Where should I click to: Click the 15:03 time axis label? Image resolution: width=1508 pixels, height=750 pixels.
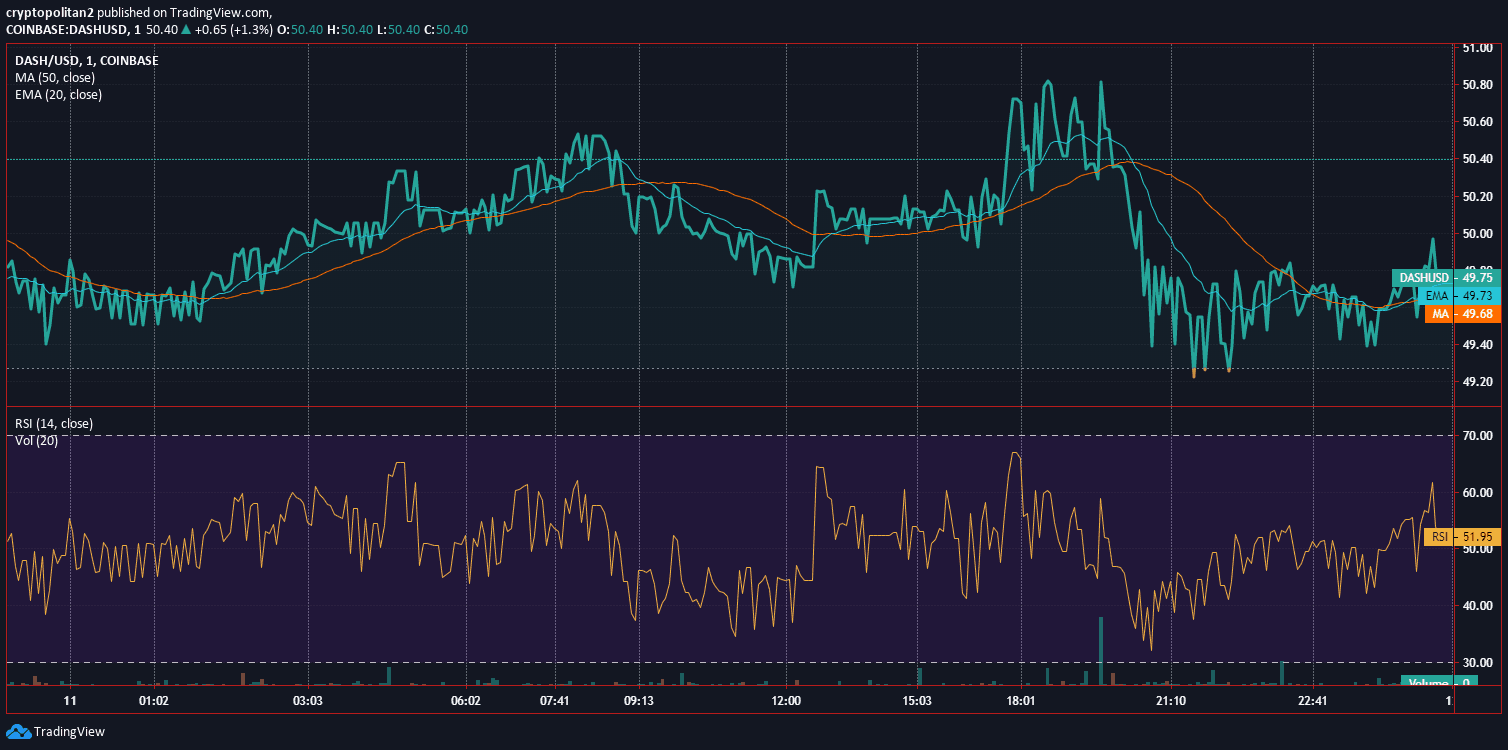pos(917,701)
